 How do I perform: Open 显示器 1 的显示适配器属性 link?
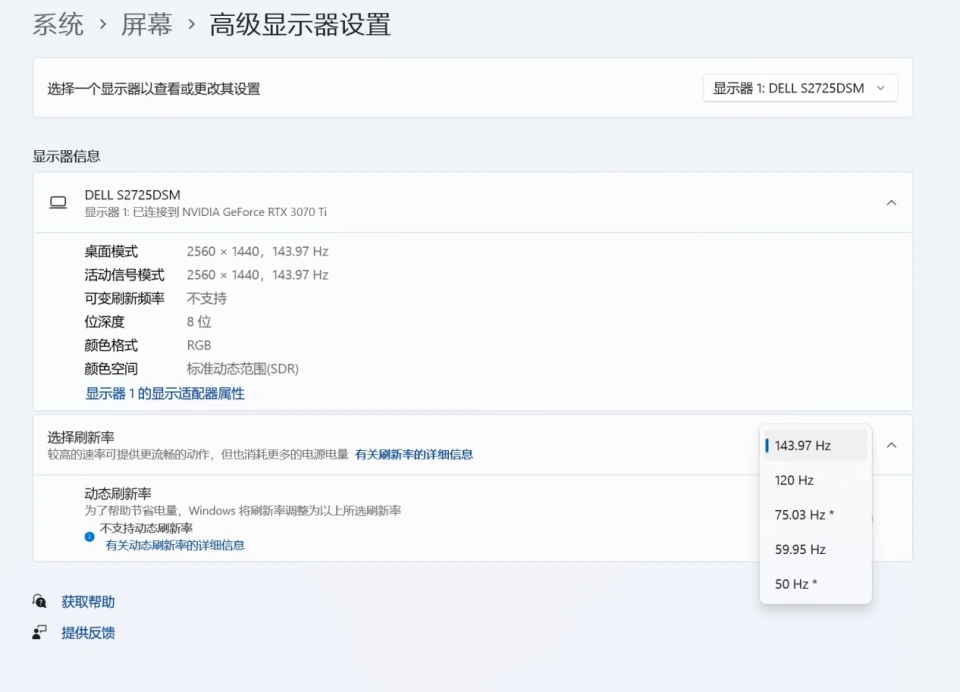[x=165, y=394]
